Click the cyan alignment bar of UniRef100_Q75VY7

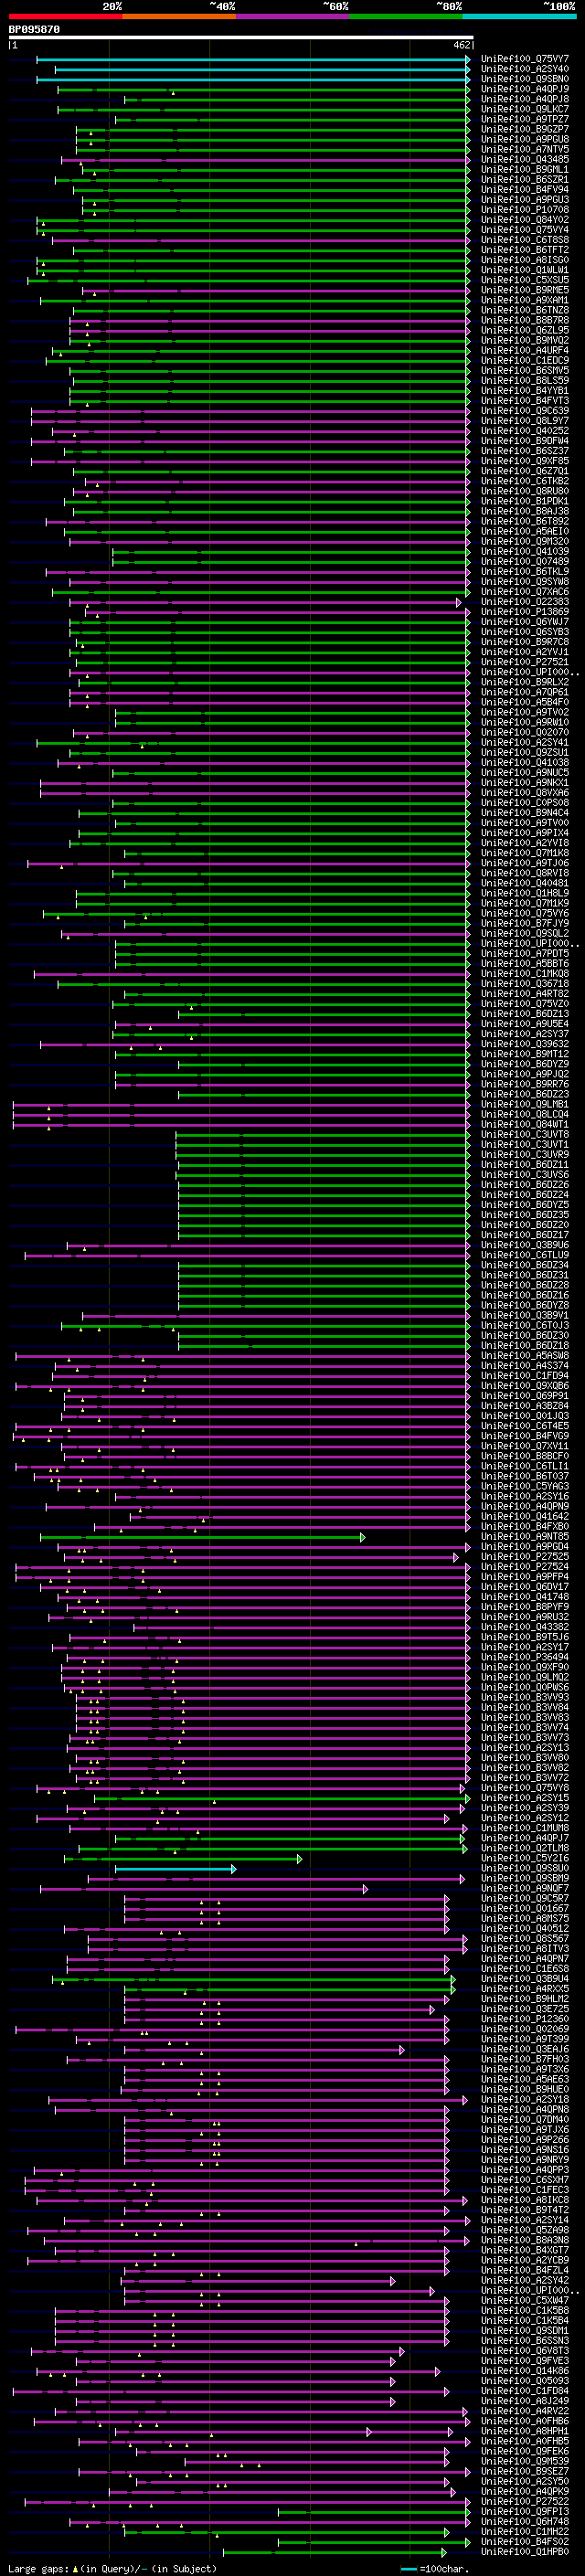(x=253, y=60)
